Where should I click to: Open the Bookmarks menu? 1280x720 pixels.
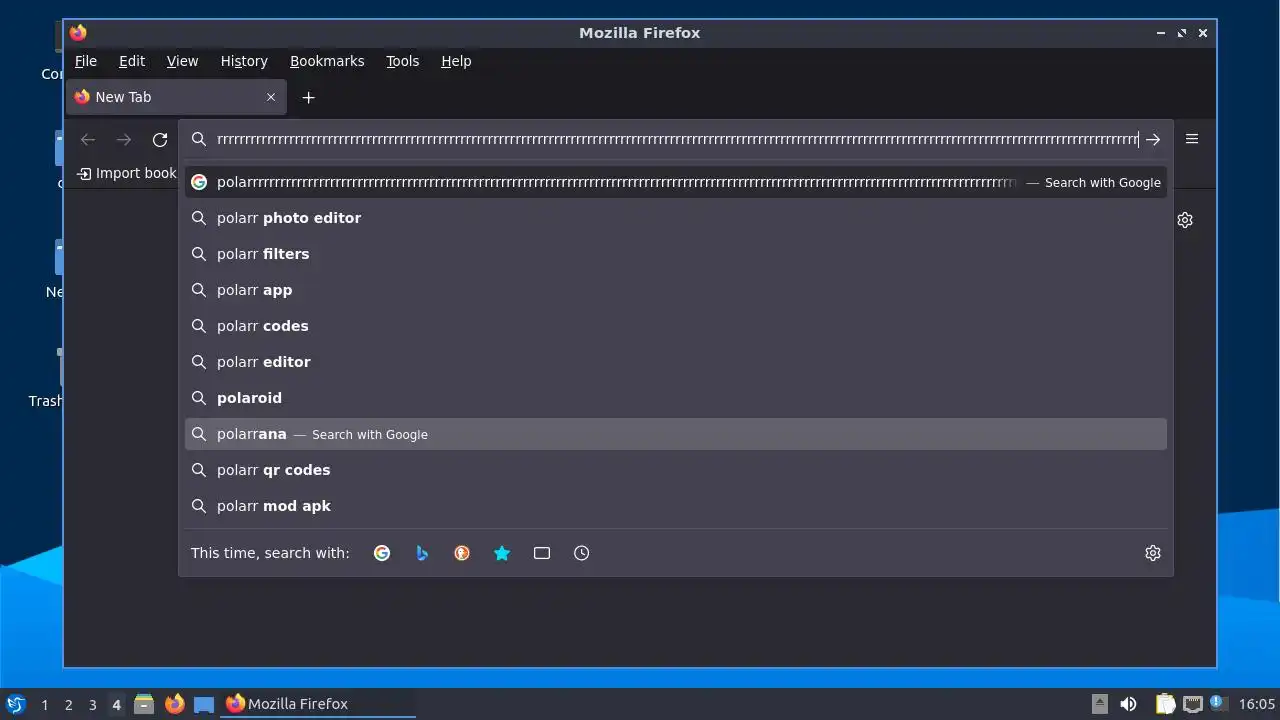[x=327, y=61]
